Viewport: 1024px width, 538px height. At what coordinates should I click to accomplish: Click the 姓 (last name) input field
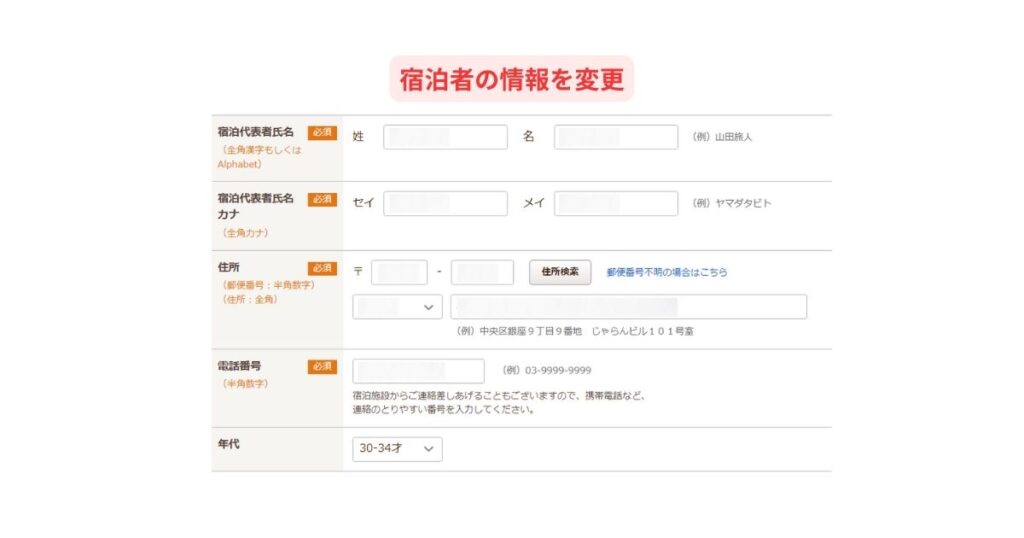coord(445,137)
